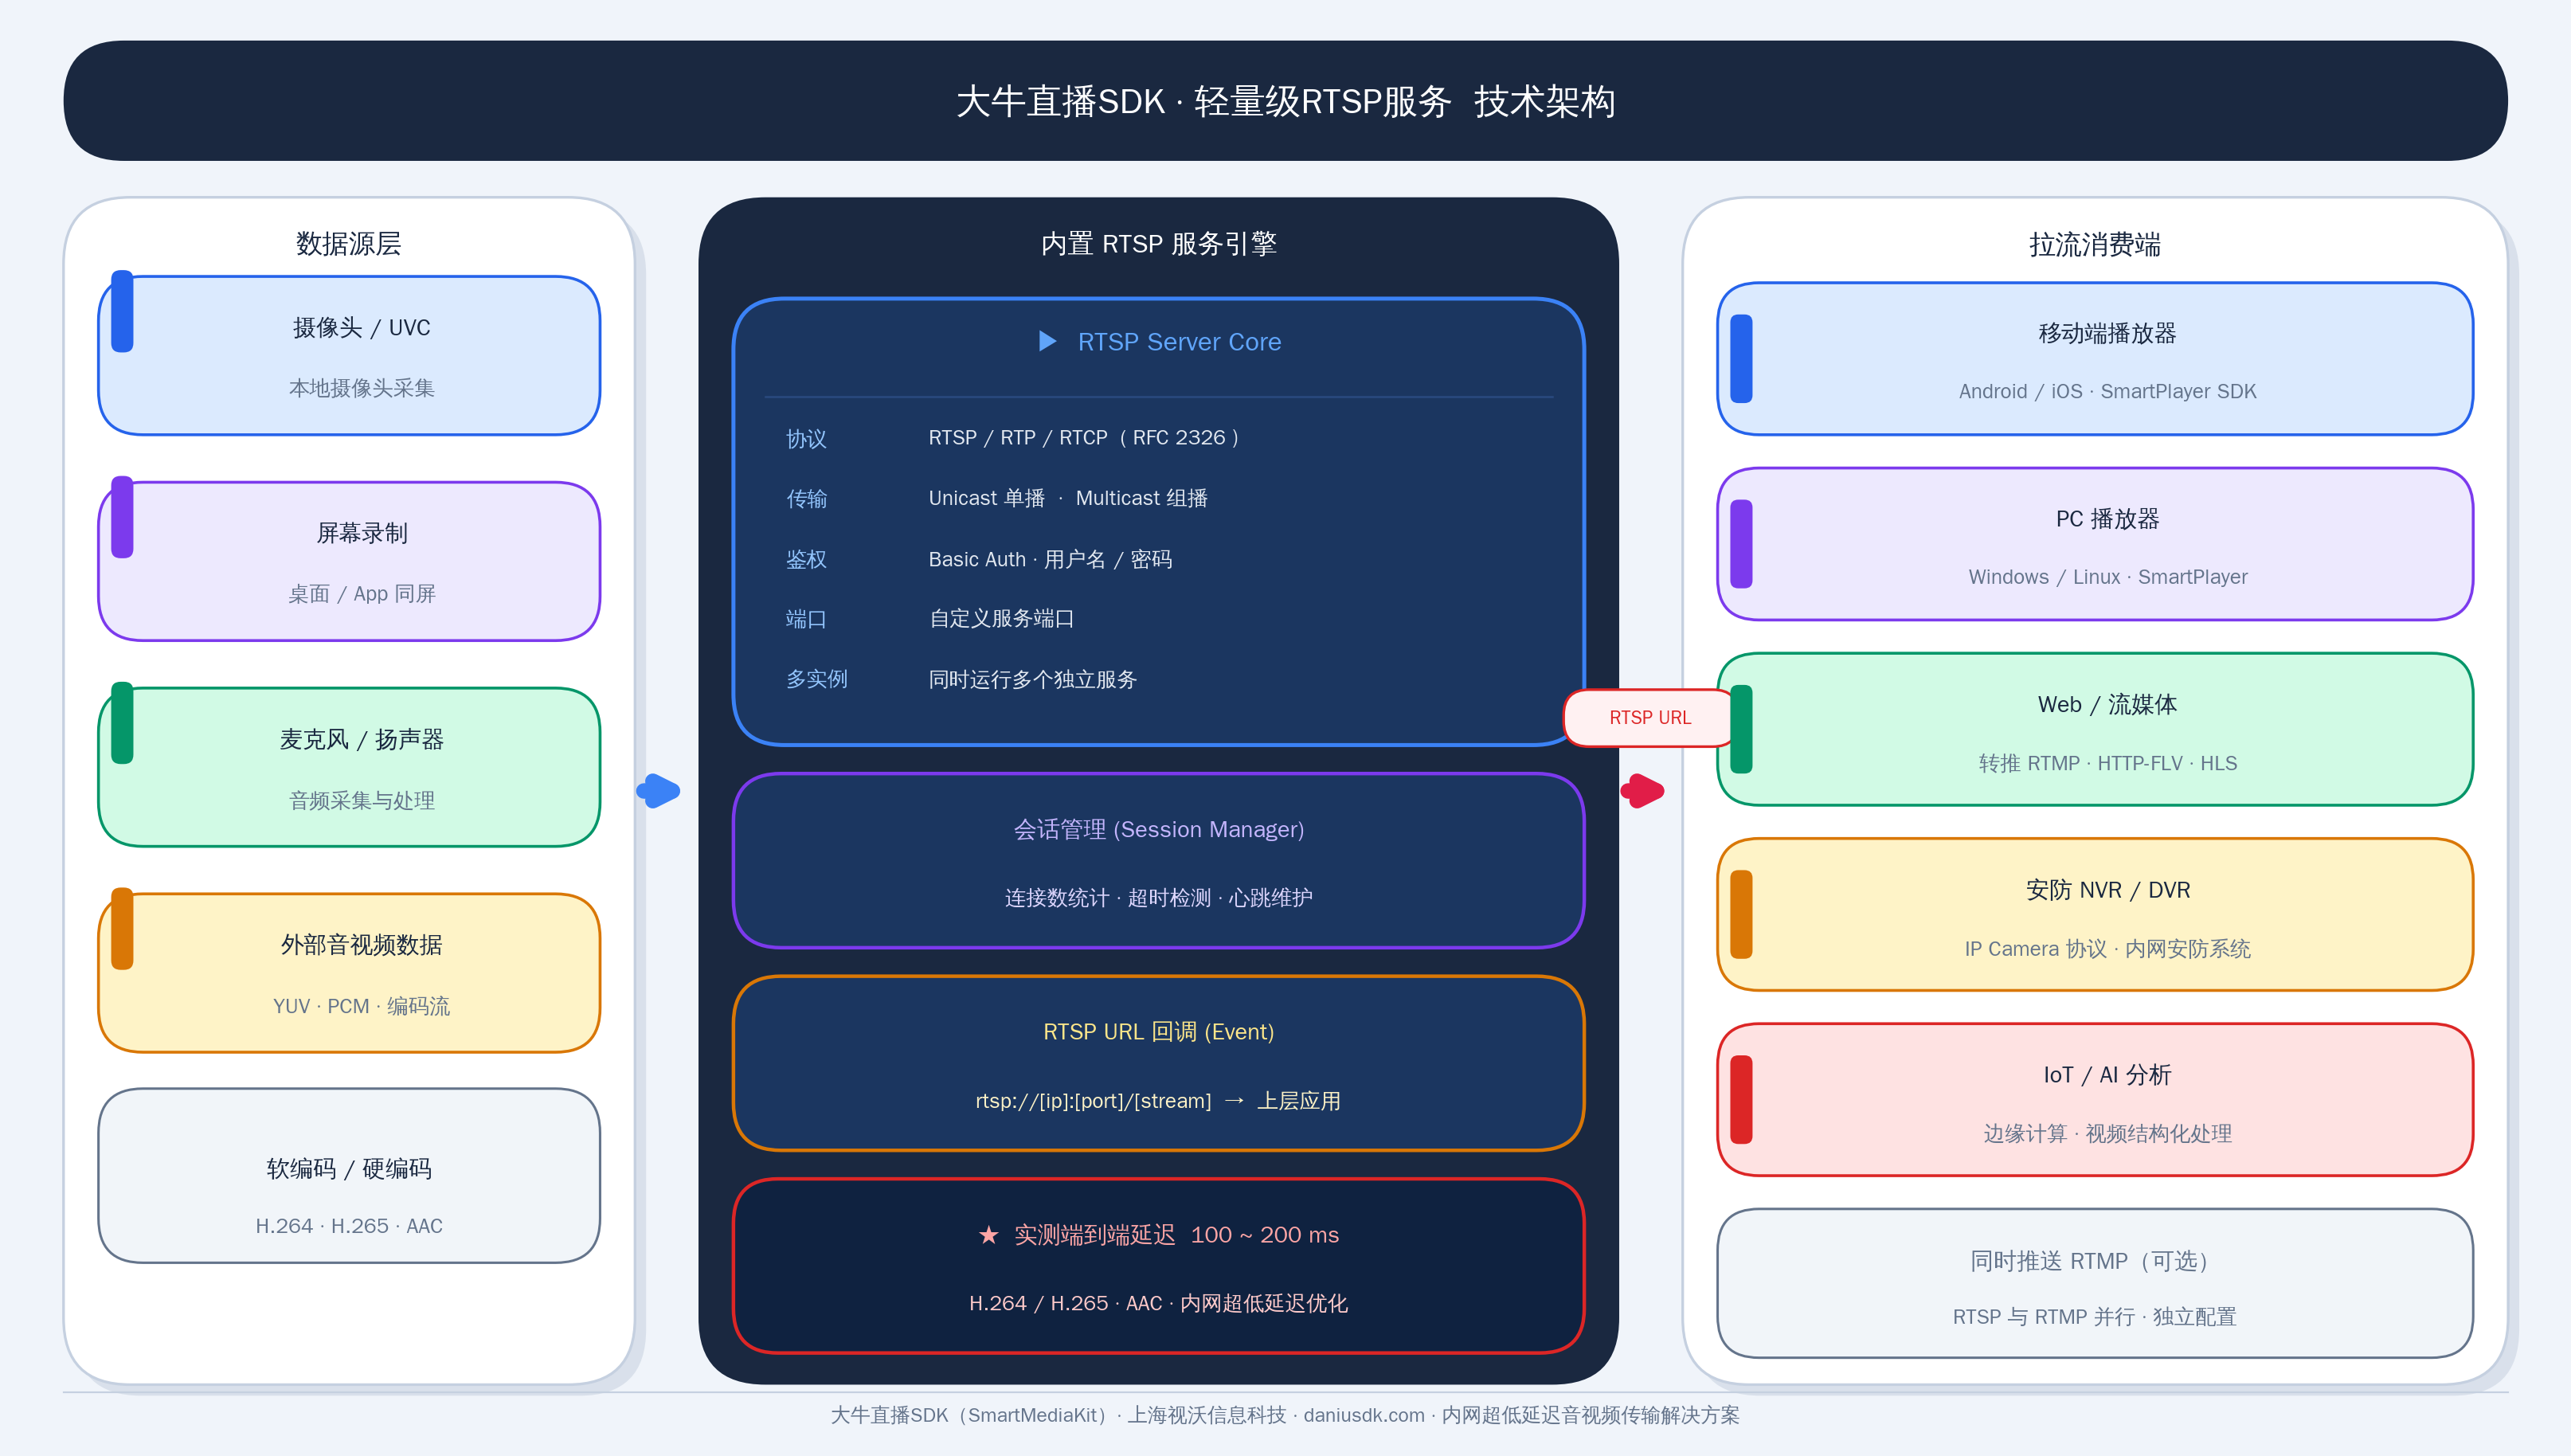Click the purple accent bar on 屏幕录制
Image resolution: width=2571 pixels, height=1456 pixels.
[122, 517]
